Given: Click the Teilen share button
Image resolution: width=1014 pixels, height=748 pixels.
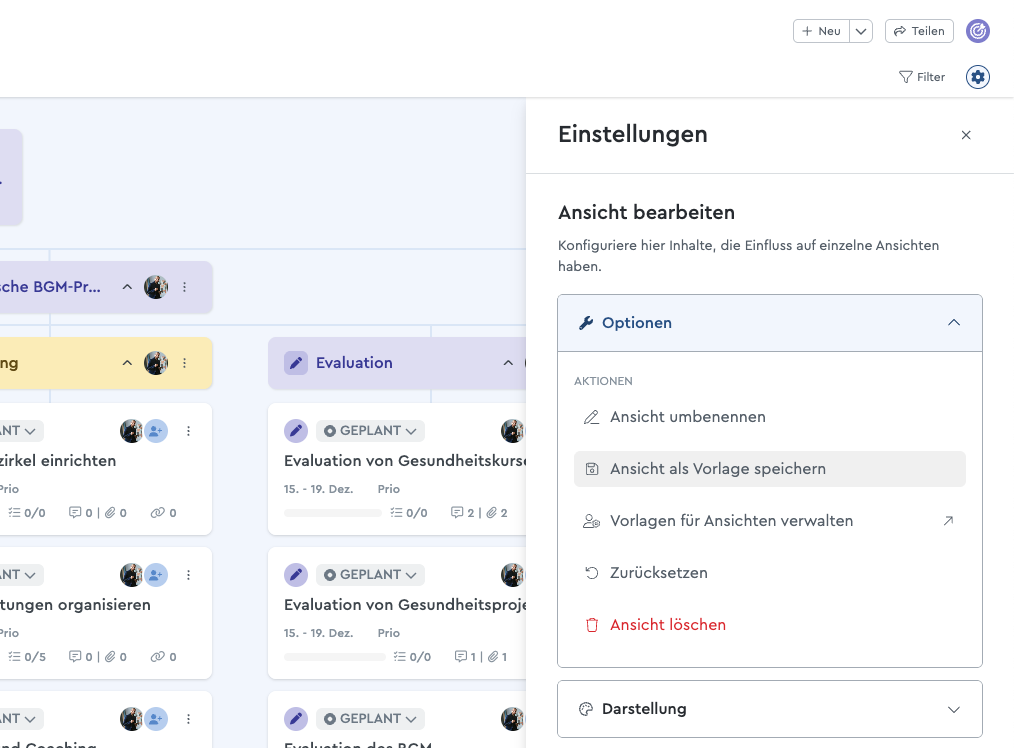Looking at the screenshot, I should pyautogui.click(x=919, y=31).
